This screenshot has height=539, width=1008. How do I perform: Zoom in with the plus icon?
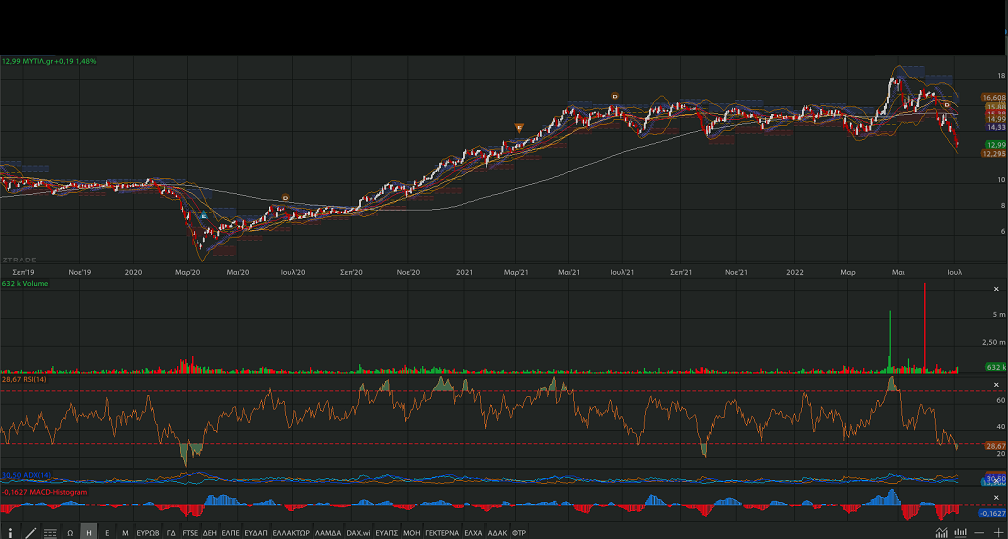pos(998,533)
